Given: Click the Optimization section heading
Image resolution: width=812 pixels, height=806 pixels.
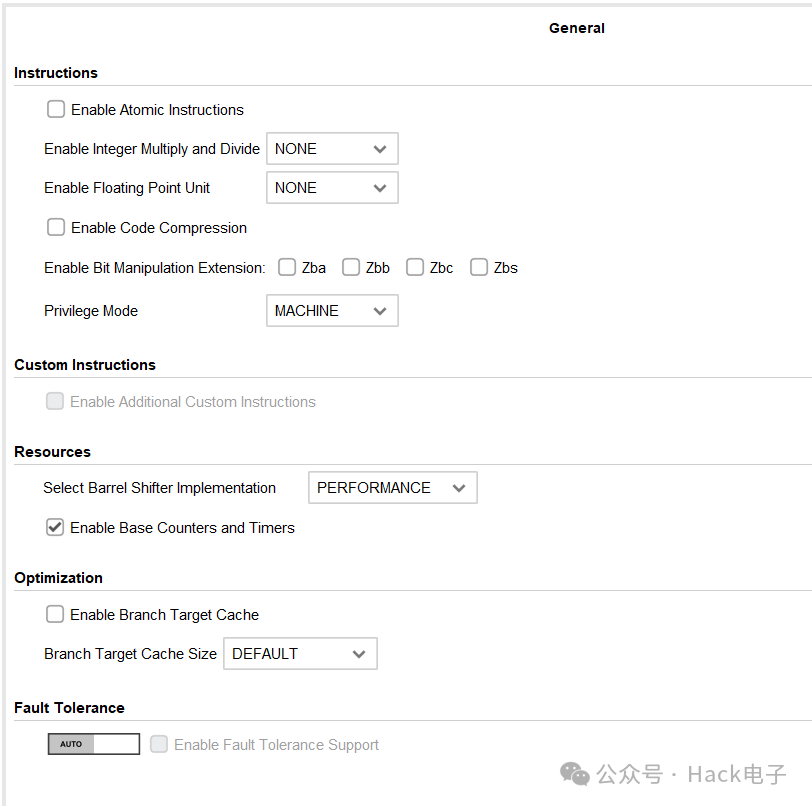Looking at the screenshot, I should (x=59, y=578).
